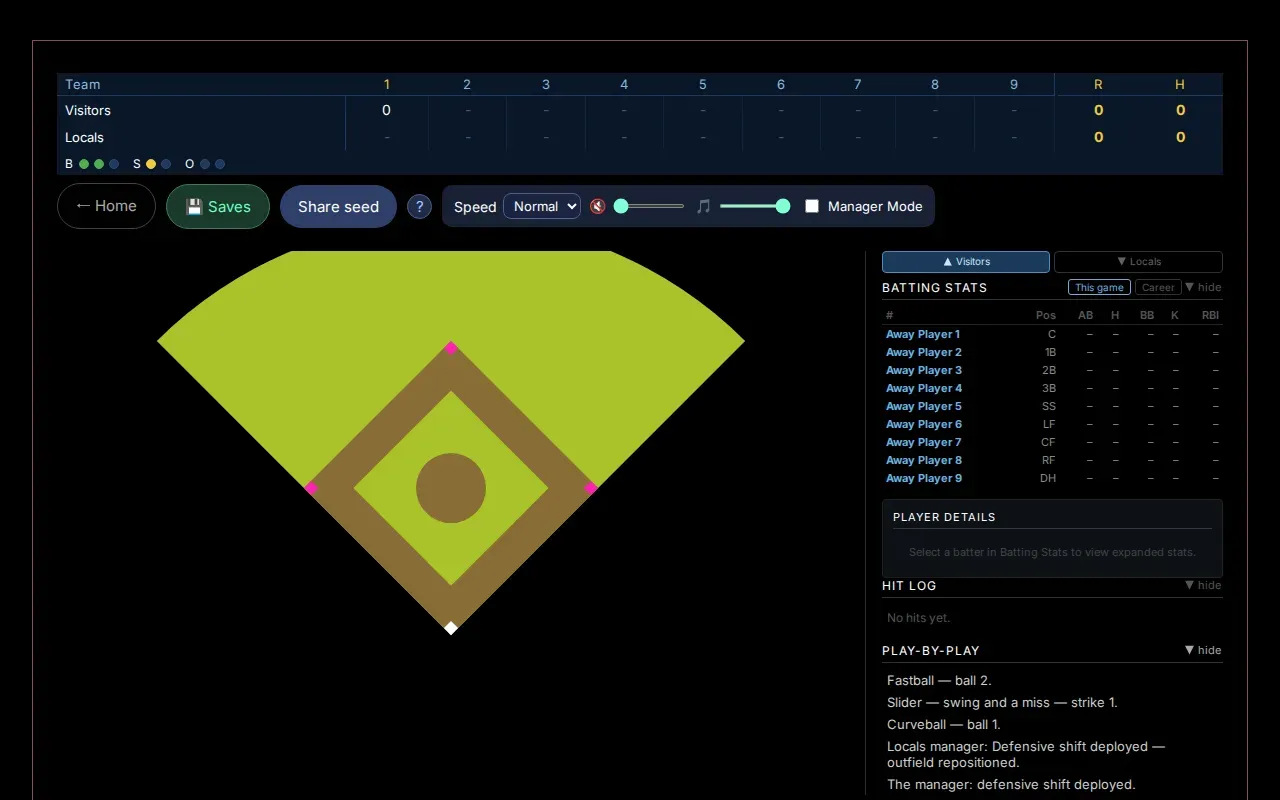Image resolution: width=1280 pixels, height=800 pixels.
Task: Adjust the sound effects volume slider
Action: pos(650,206)
